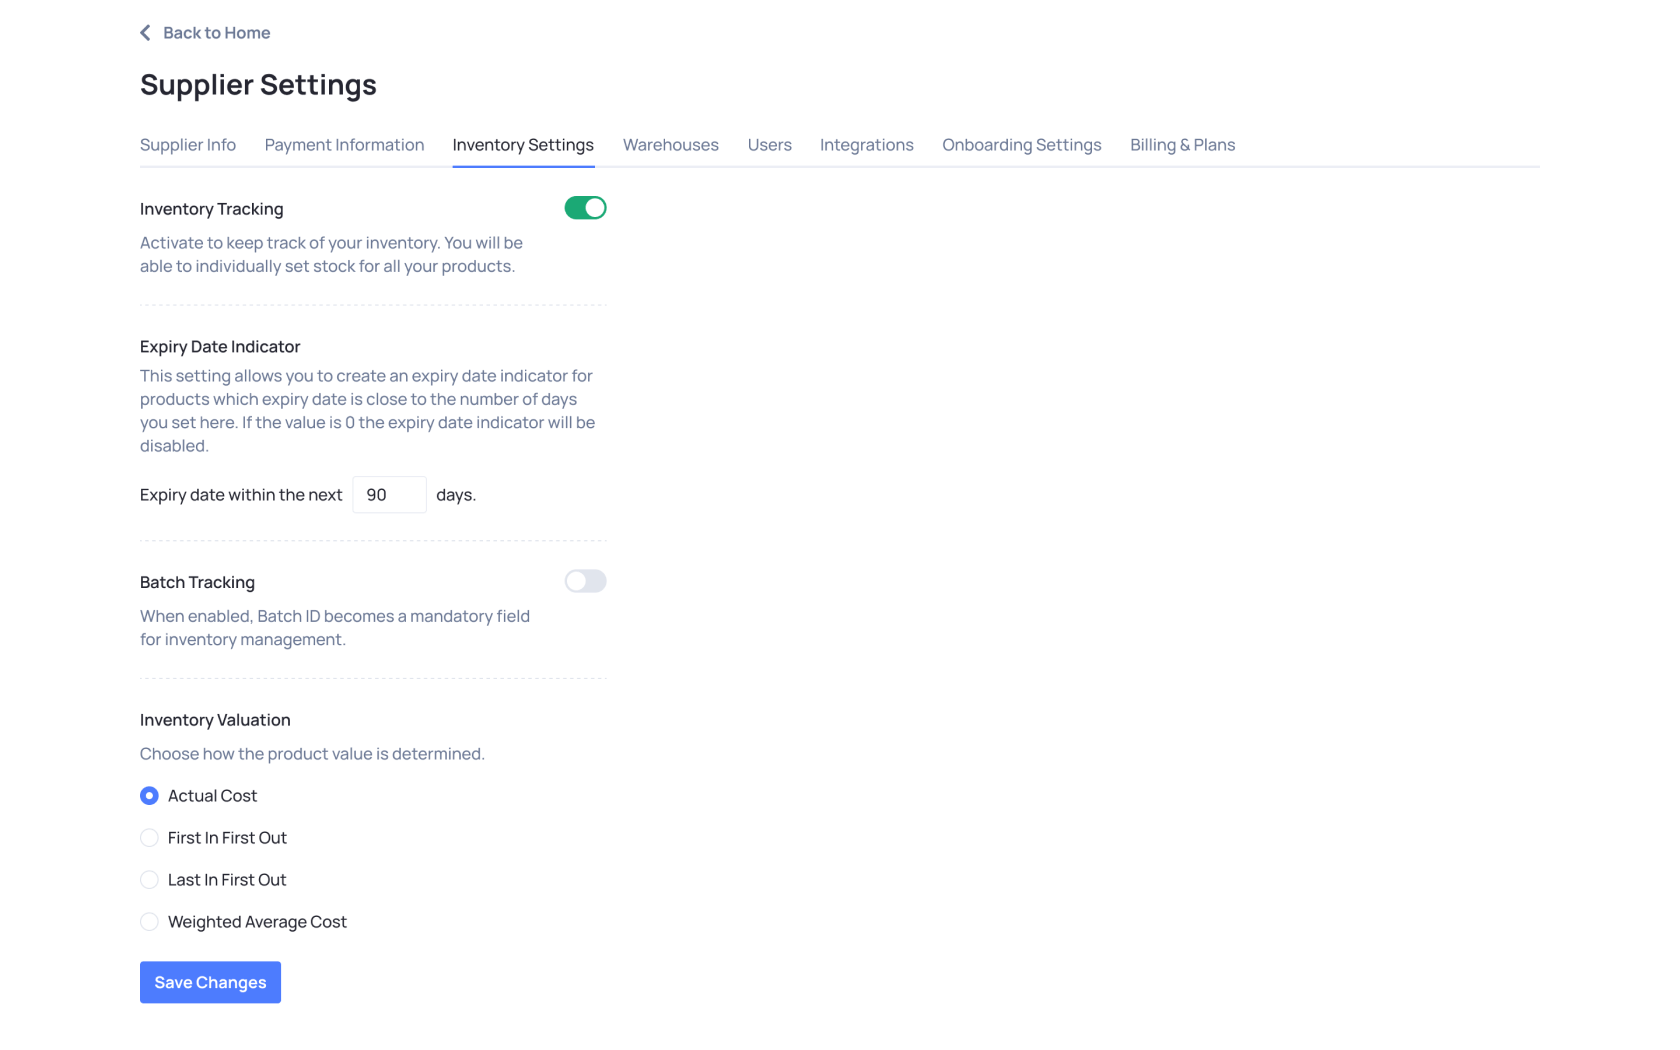Image resolution: width=1680 pixels, height=1050 pixels.
Task: Click the Save Changes button
Action: (210, 982)
